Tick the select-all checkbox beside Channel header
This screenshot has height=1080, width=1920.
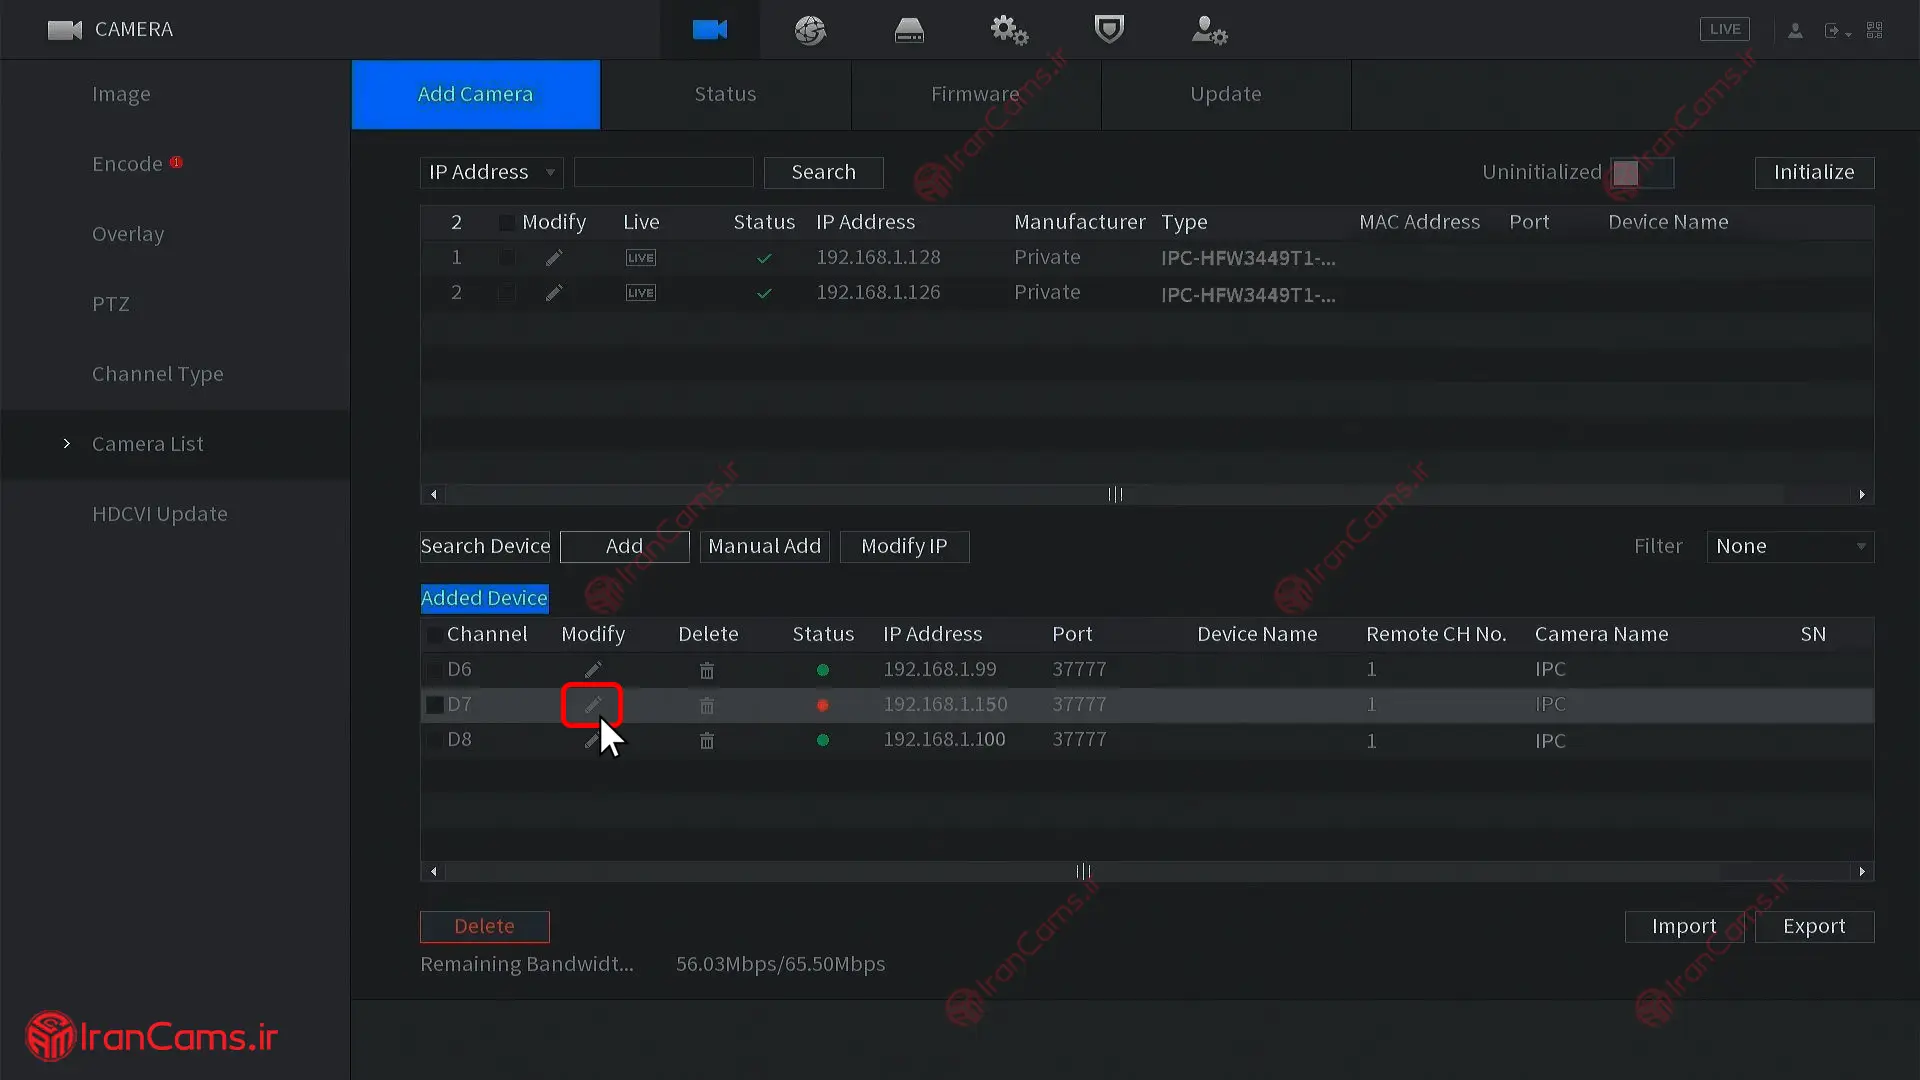(434, 635)
